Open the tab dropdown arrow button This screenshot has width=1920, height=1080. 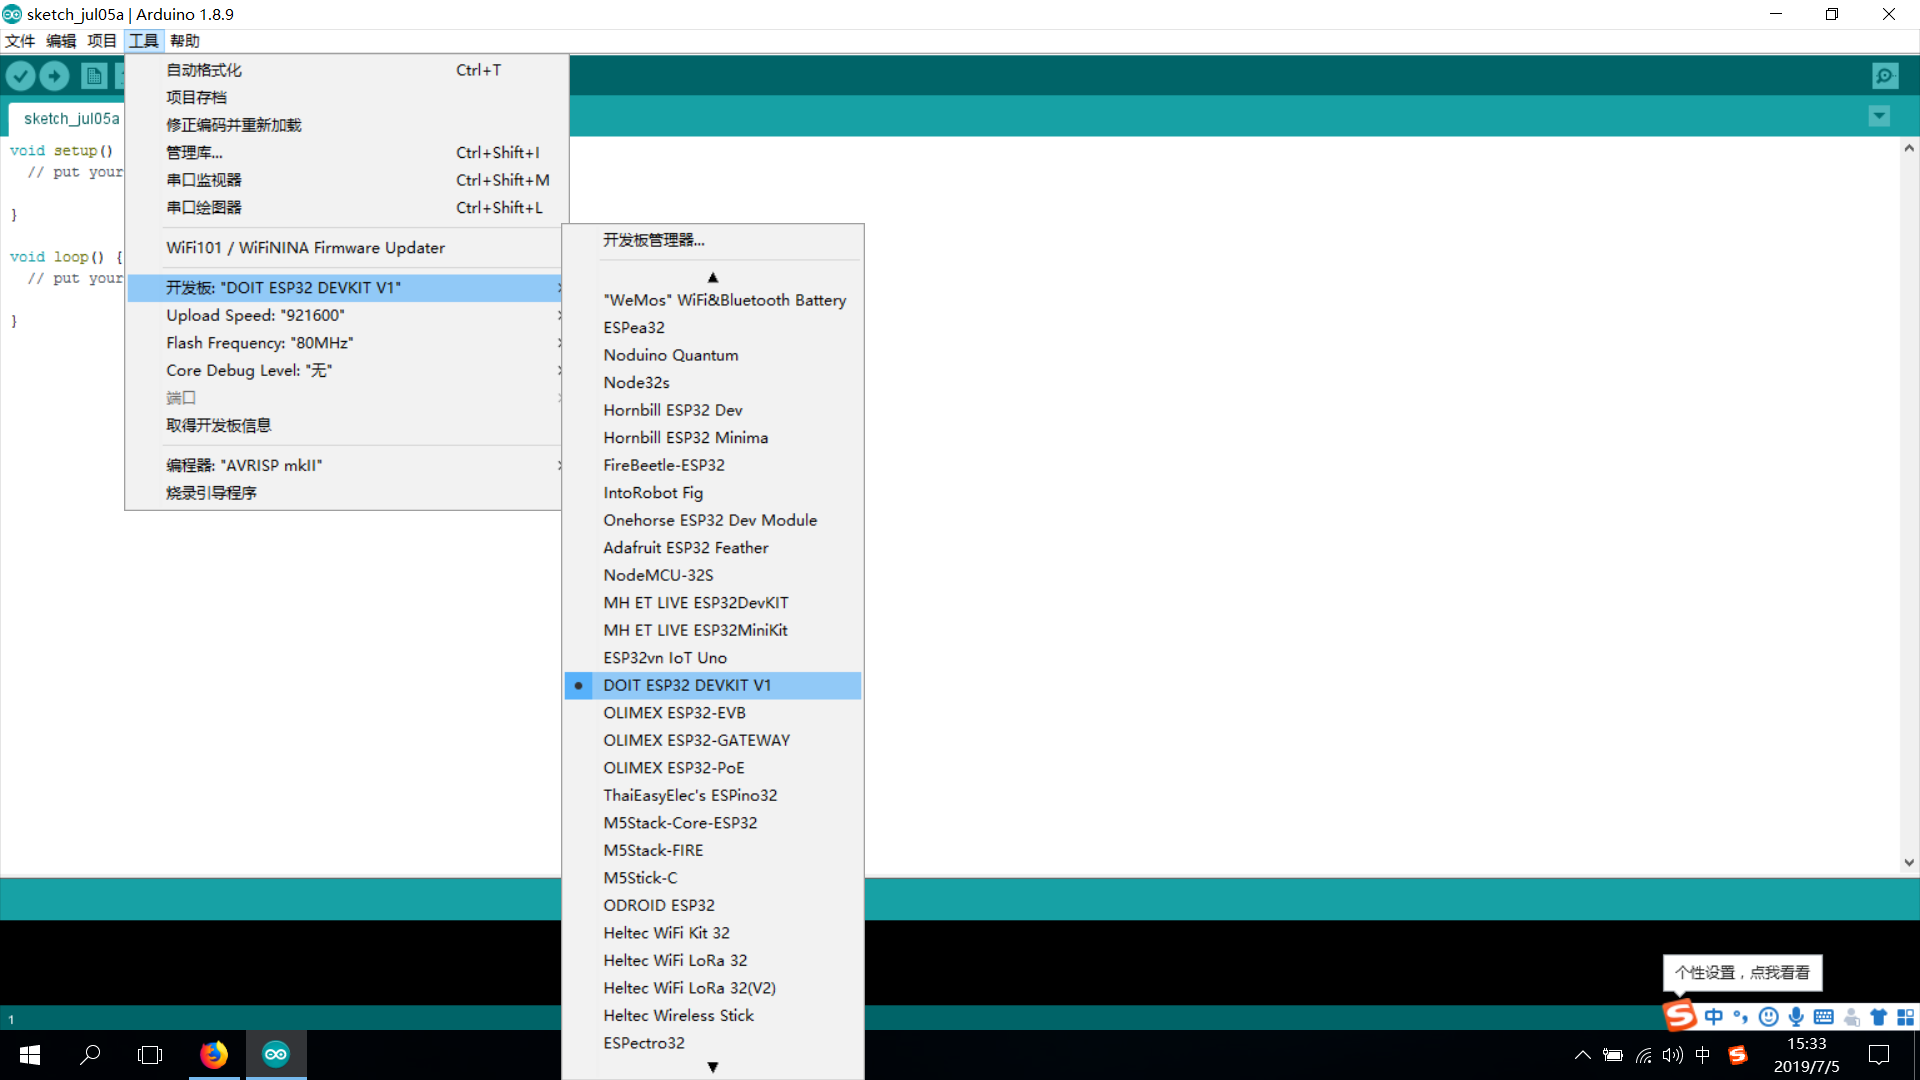point(1879,116)
